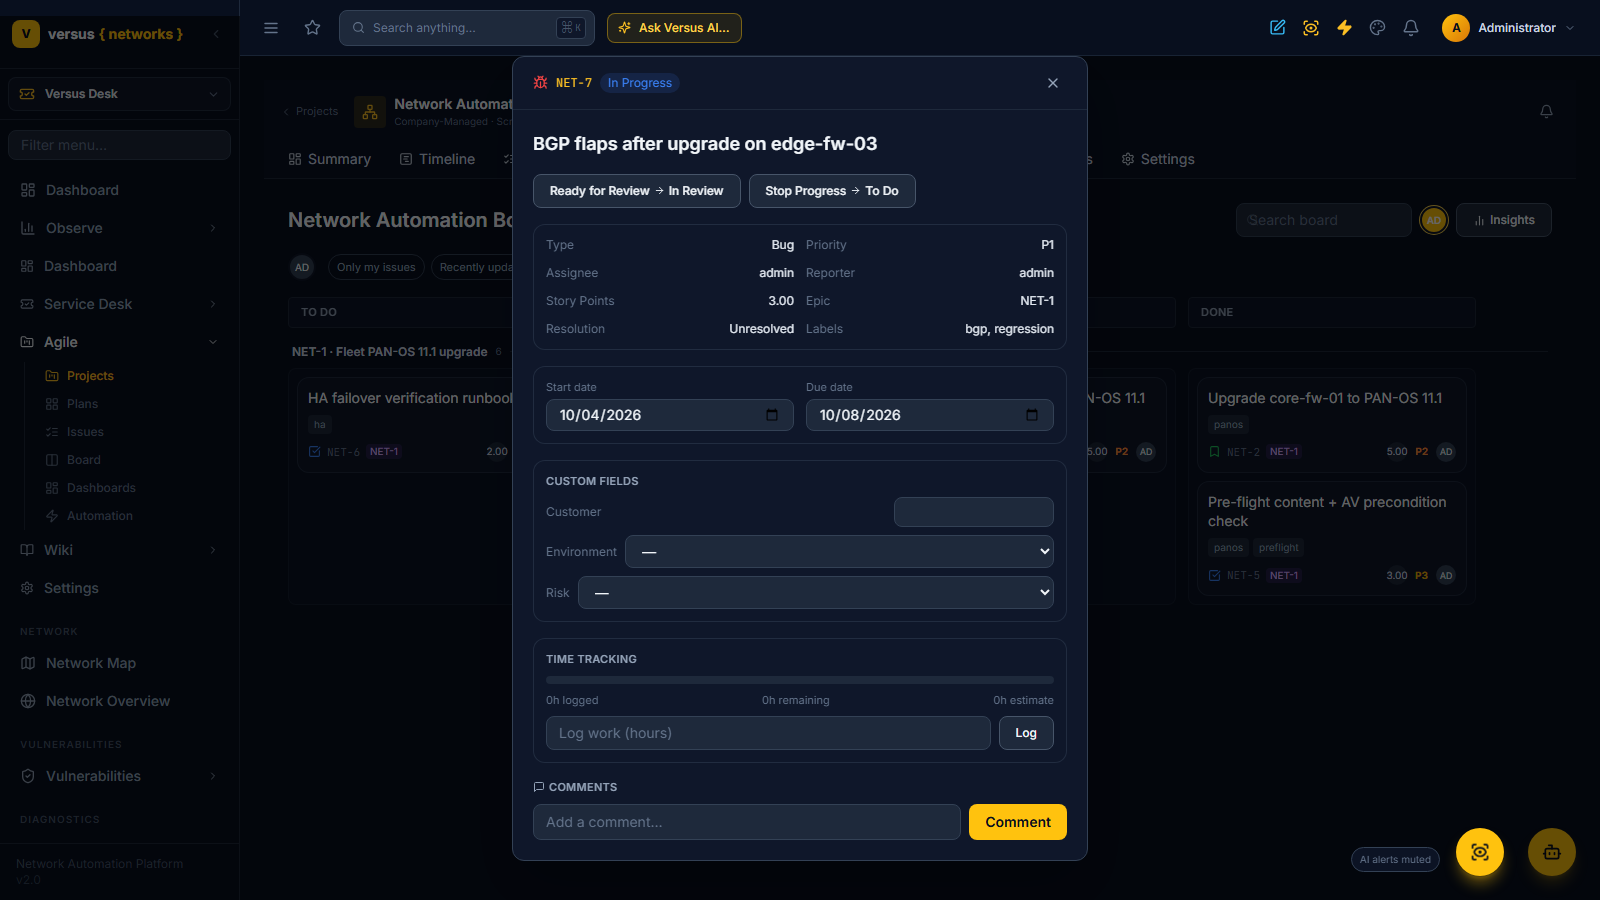The image size is (1600, 900).
Task: Expand the Service Desk sidebar section
Action: [x=119, y=304]
